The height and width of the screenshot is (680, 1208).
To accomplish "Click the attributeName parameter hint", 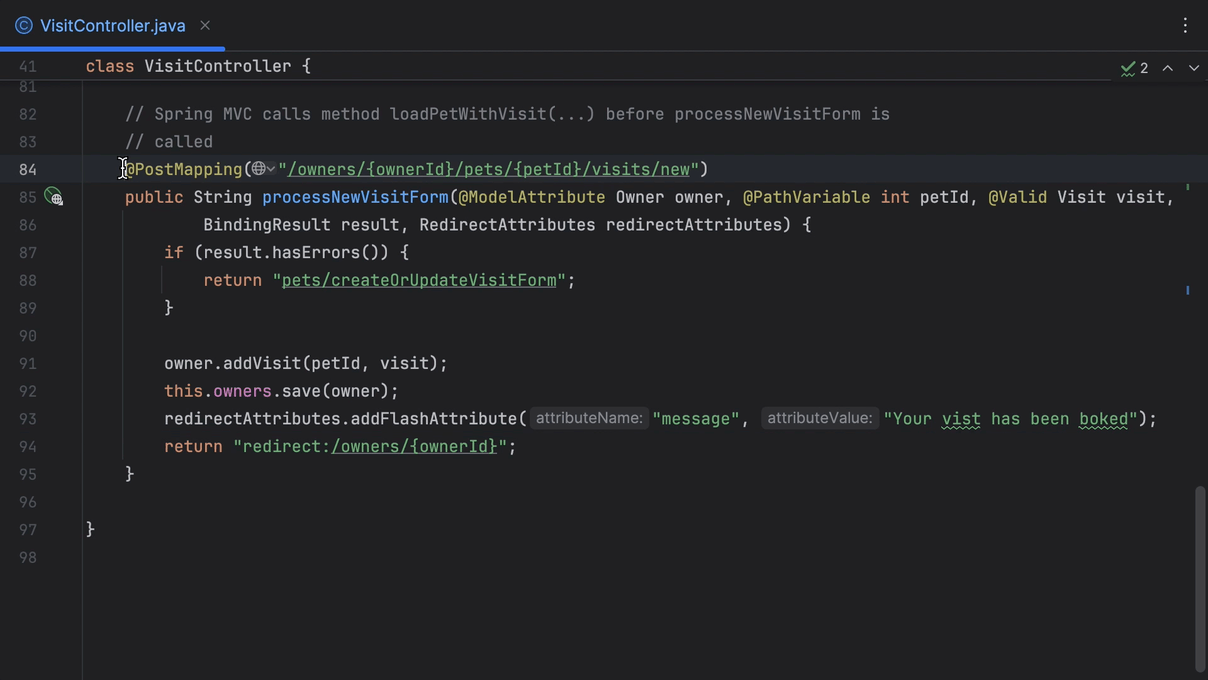I will point(589,418).
